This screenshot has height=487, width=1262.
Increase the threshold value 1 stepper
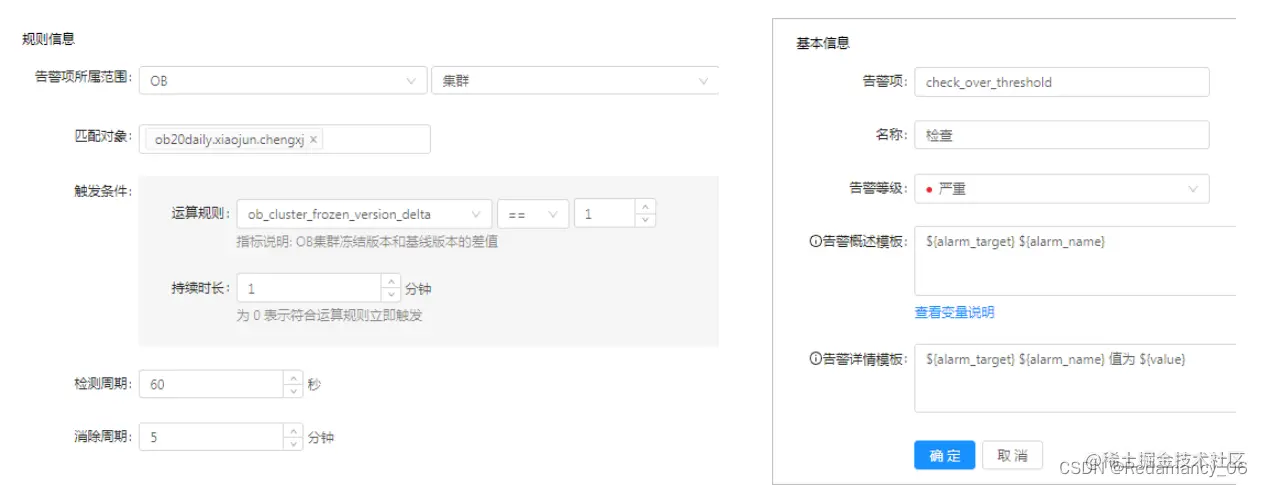645,207
